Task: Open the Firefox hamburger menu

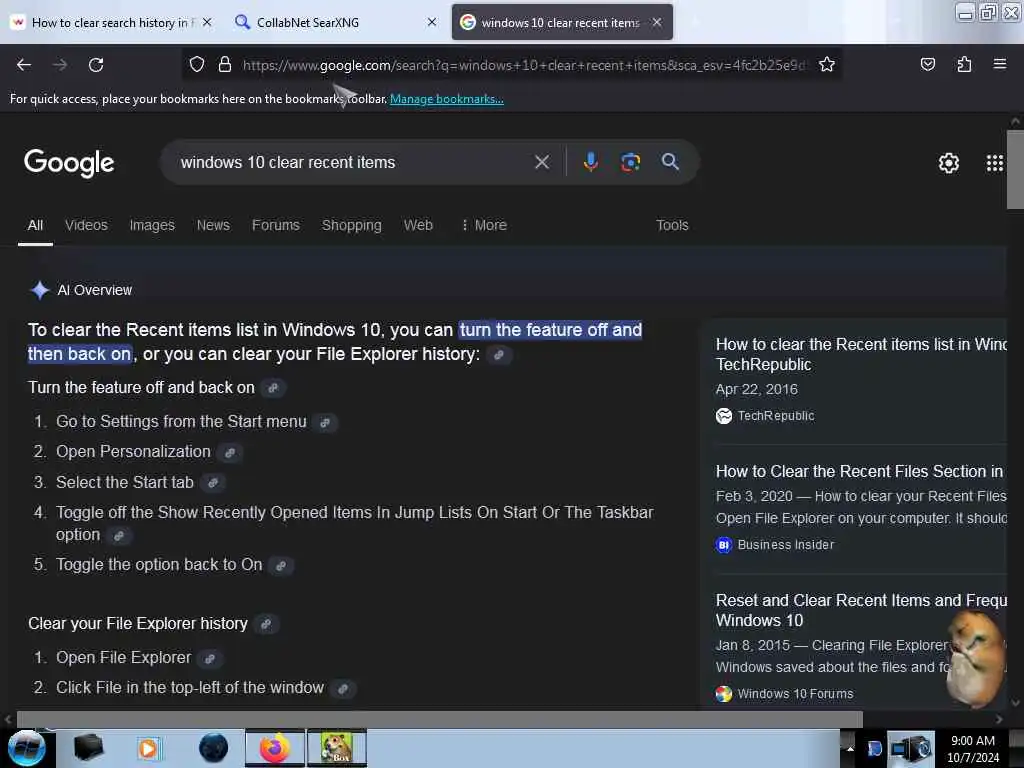Action: (999, 64)
